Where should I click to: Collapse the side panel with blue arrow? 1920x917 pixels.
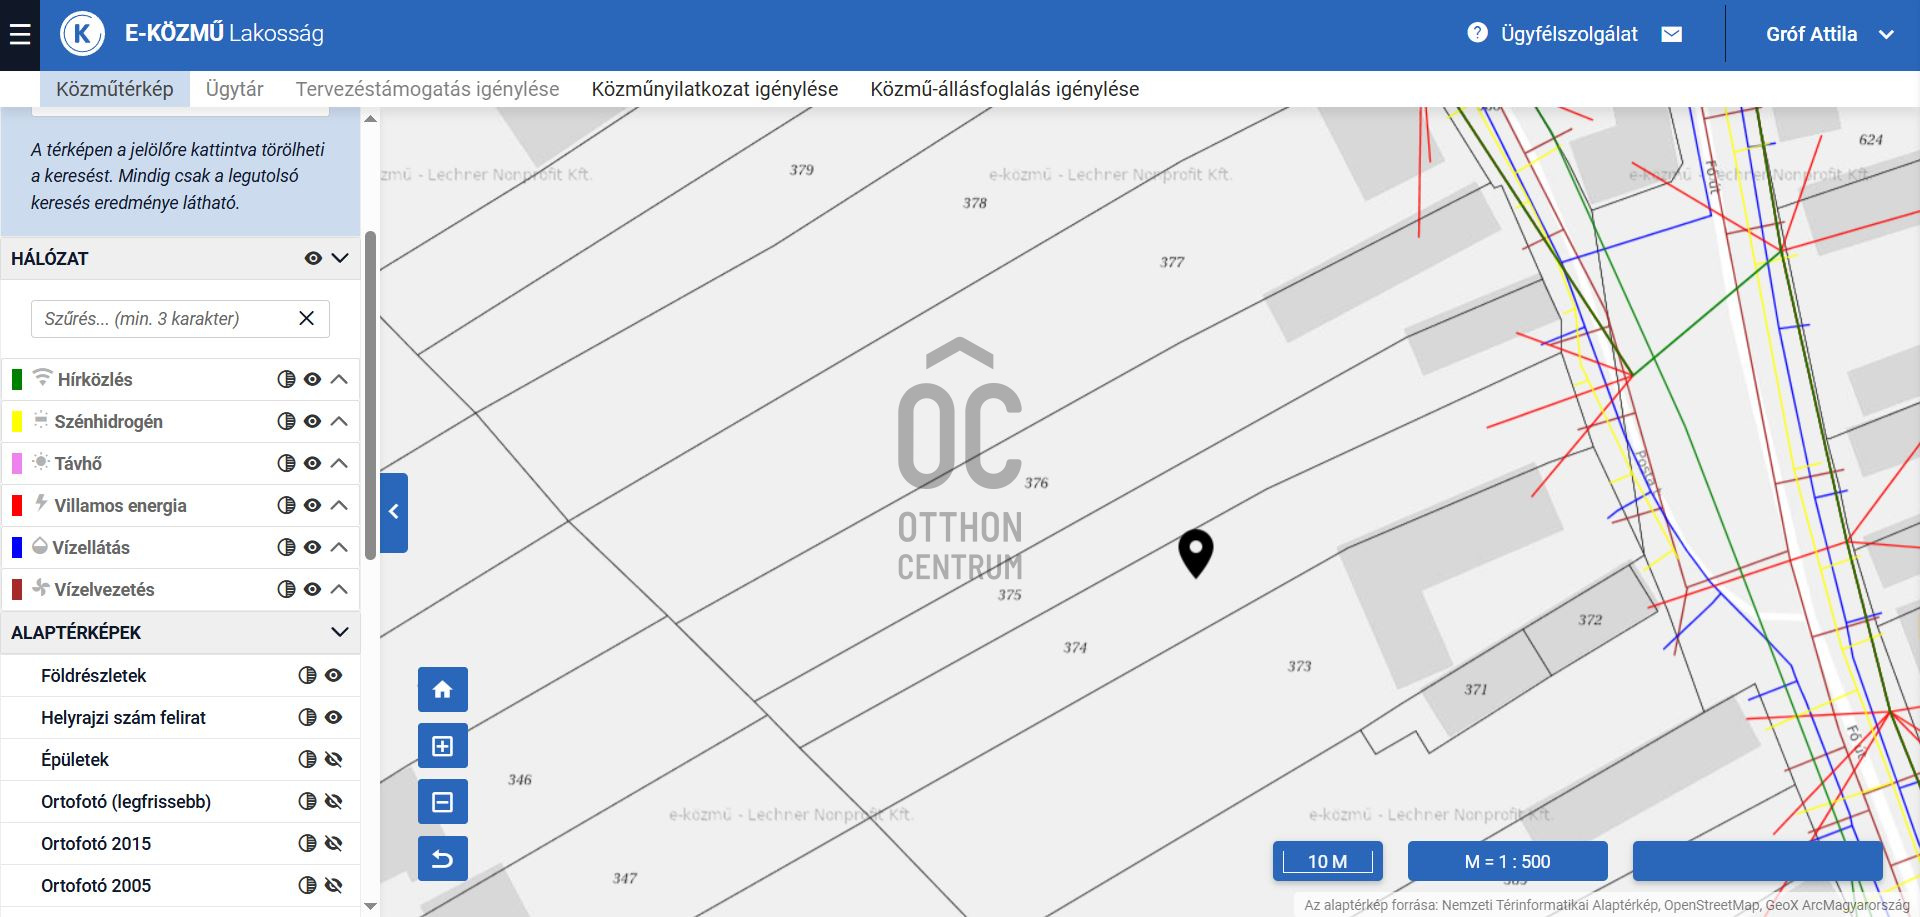[394, 512]
